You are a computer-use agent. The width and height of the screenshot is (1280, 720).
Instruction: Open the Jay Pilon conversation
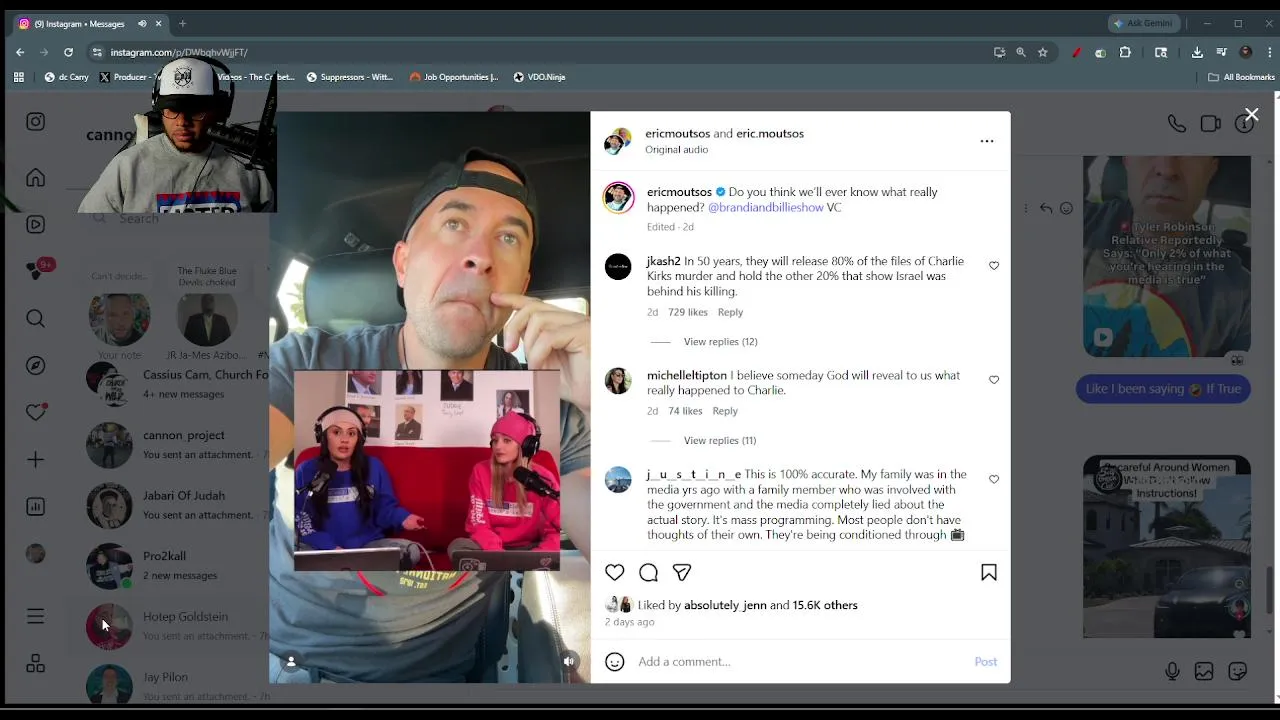point(178,686)
